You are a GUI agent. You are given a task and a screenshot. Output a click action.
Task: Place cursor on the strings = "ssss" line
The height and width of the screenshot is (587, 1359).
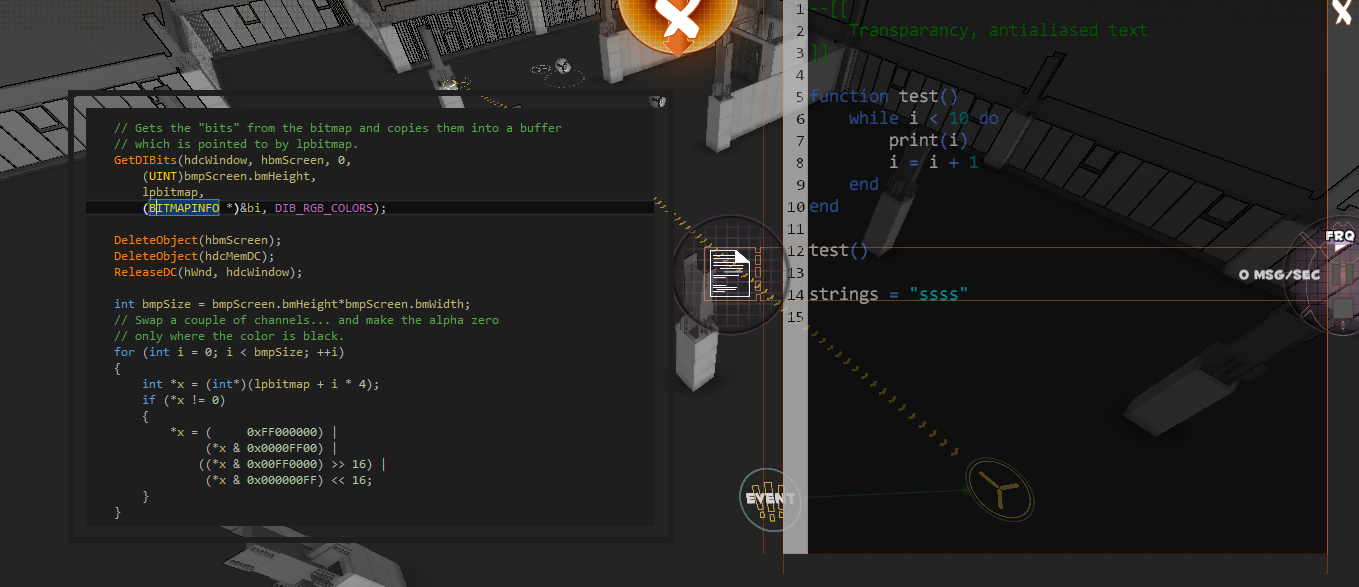888,294
